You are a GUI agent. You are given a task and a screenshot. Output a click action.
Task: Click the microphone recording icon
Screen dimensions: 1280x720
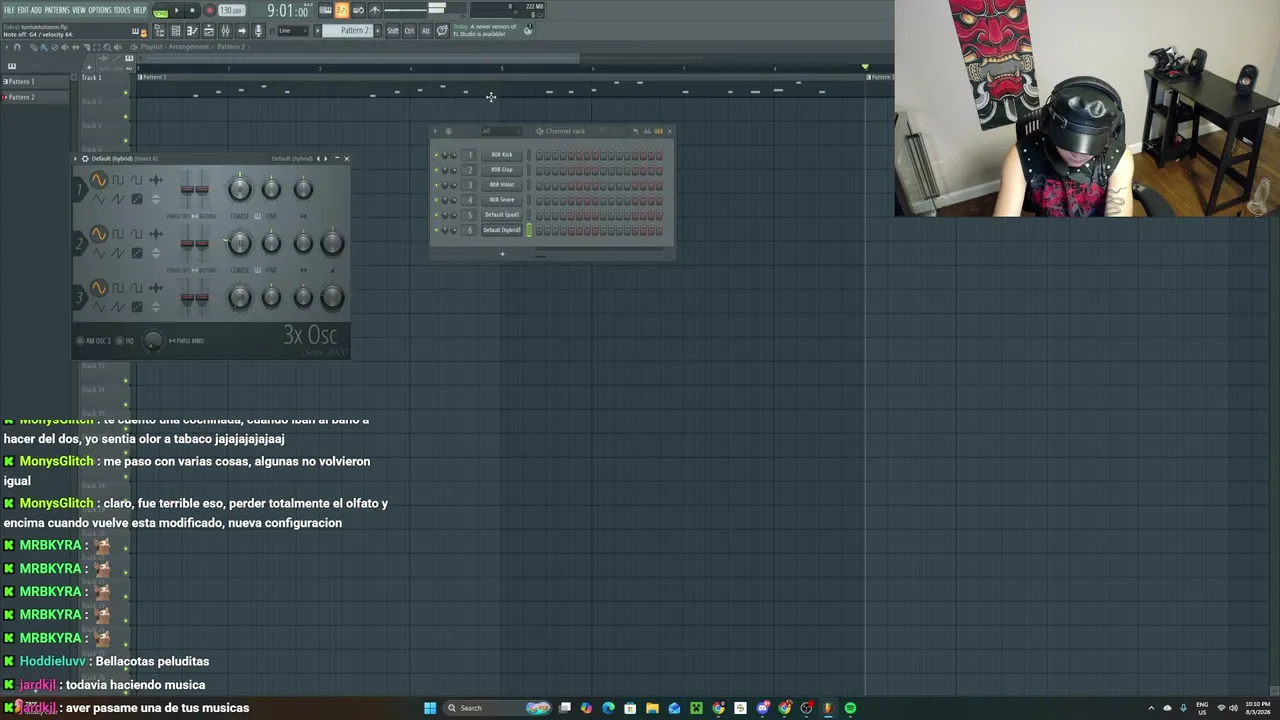(x=258, y=31)
